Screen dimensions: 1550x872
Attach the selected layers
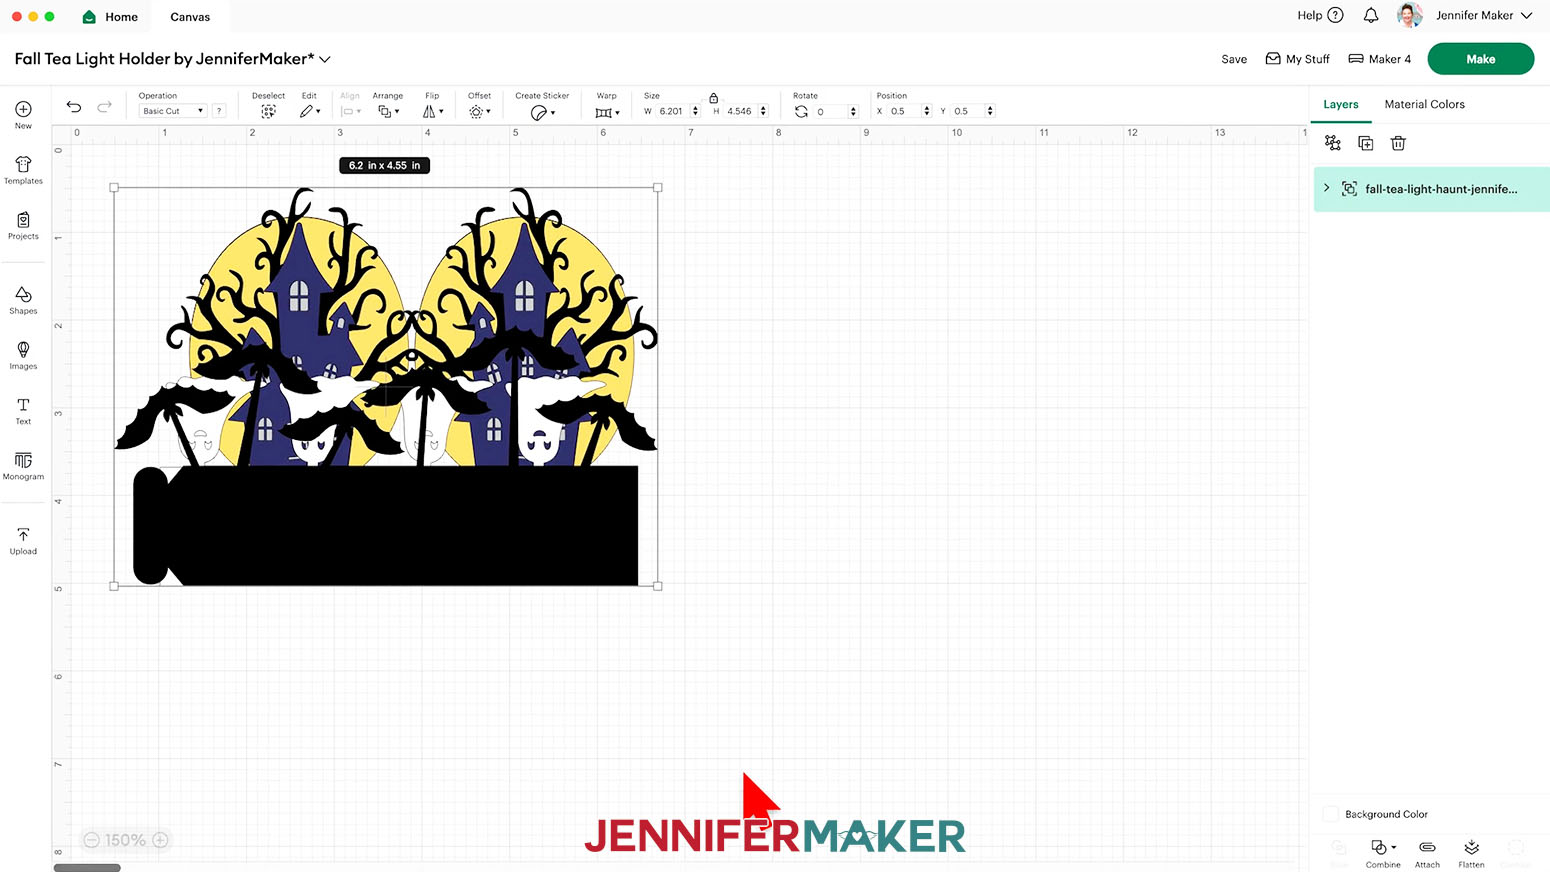pos(1427,852)
